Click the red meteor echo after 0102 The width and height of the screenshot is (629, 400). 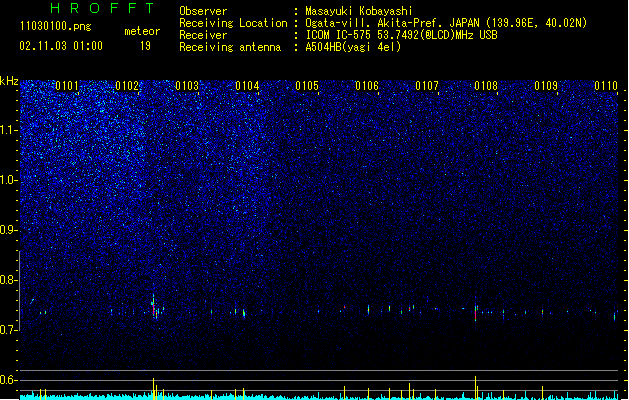pyautogui.click(x=153, y=309)
